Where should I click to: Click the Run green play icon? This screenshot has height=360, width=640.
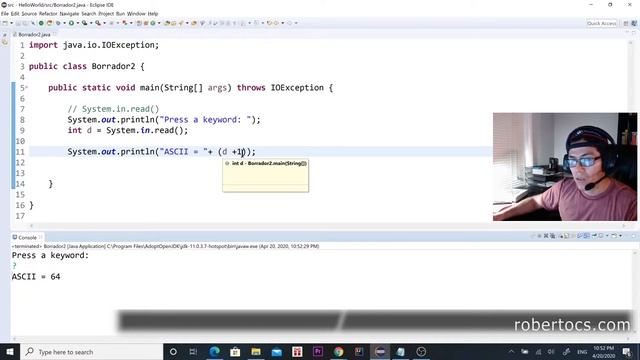coord(71,23)
